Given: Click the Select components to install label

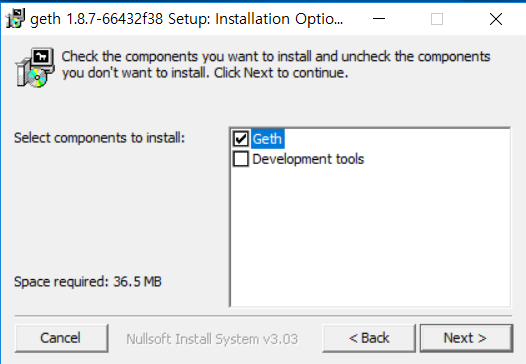Looking at the screenshot, I should 100,138.
